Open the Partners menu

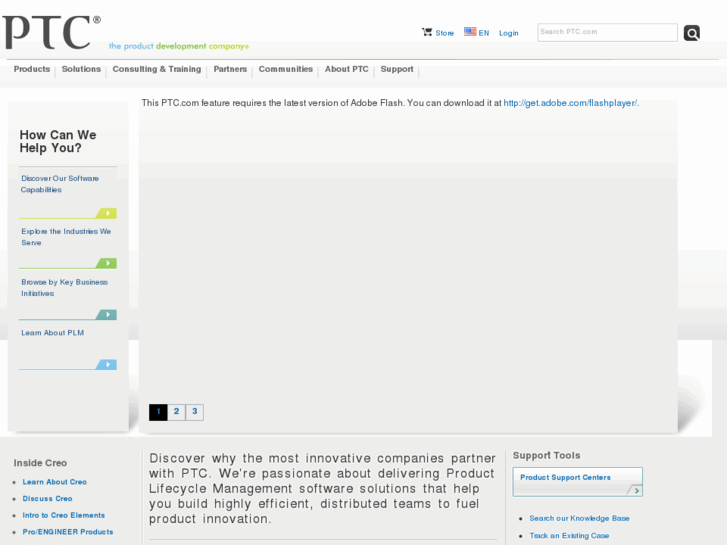pyautogui.click(x=230, y=69)
